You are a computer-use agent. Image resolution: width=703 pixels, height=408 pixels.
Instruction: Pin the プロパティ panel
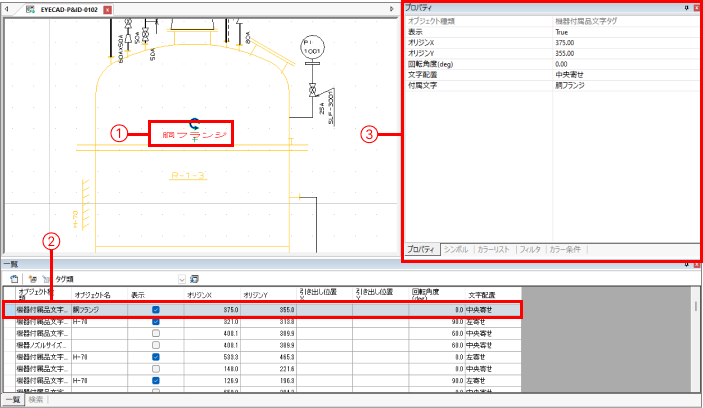point(686,8)
